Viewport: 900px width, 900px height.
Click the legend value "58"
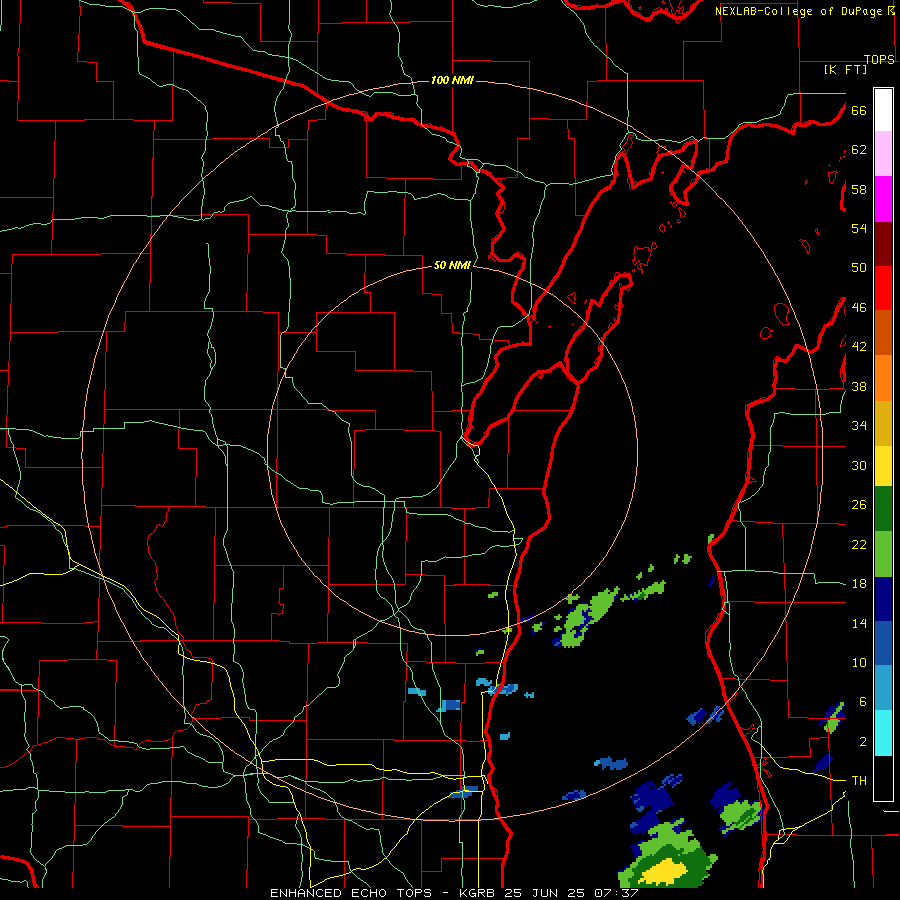(859, 189)
